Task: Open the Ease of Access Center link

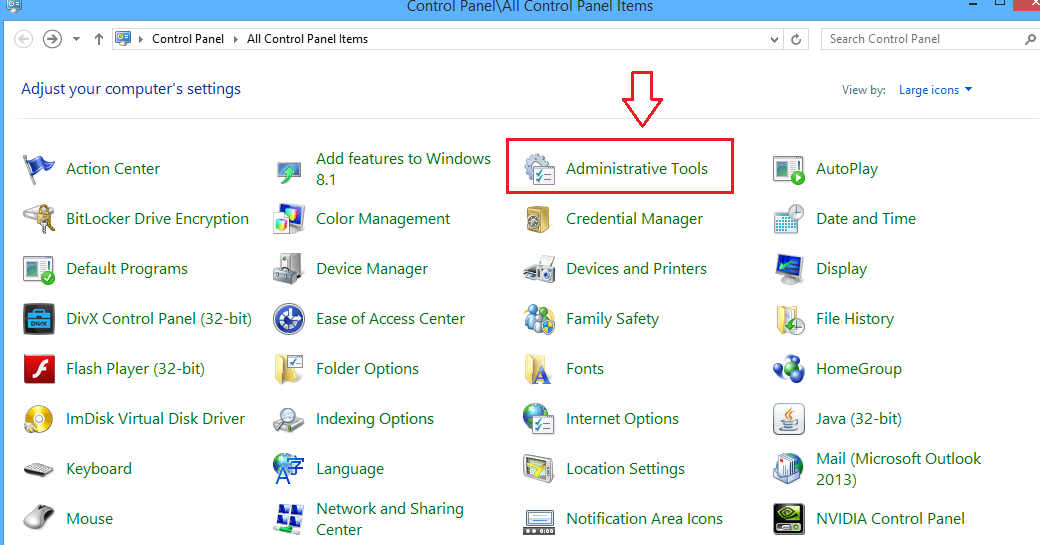Action: coord(390,319)
